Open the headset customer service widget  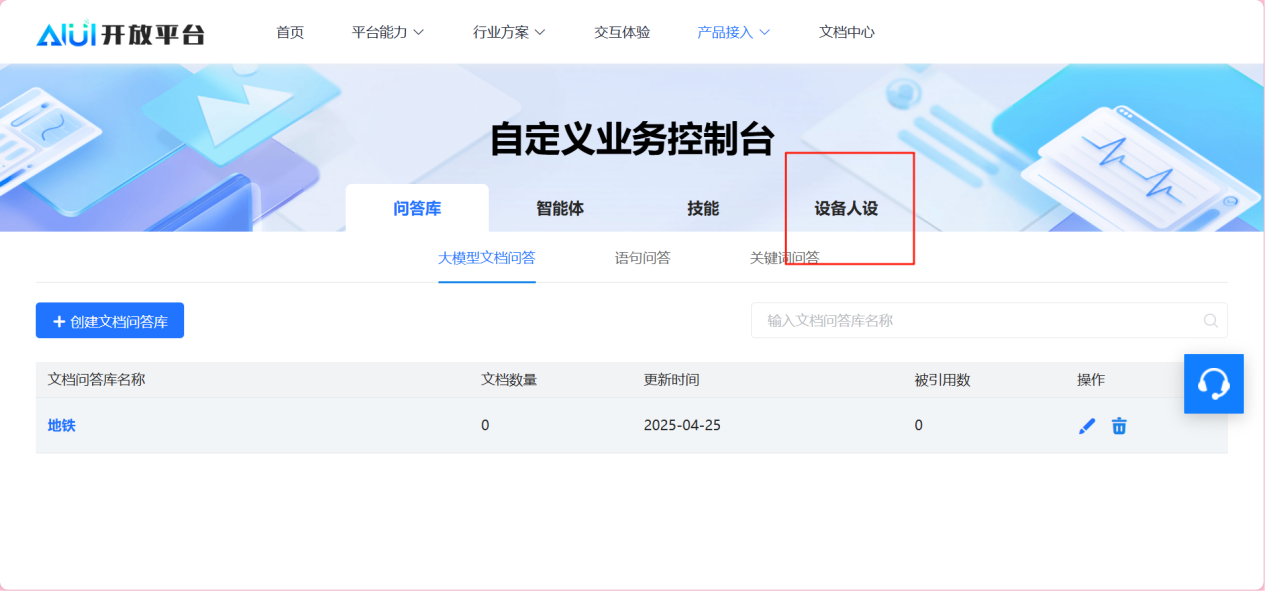(x=1213, y=384)
